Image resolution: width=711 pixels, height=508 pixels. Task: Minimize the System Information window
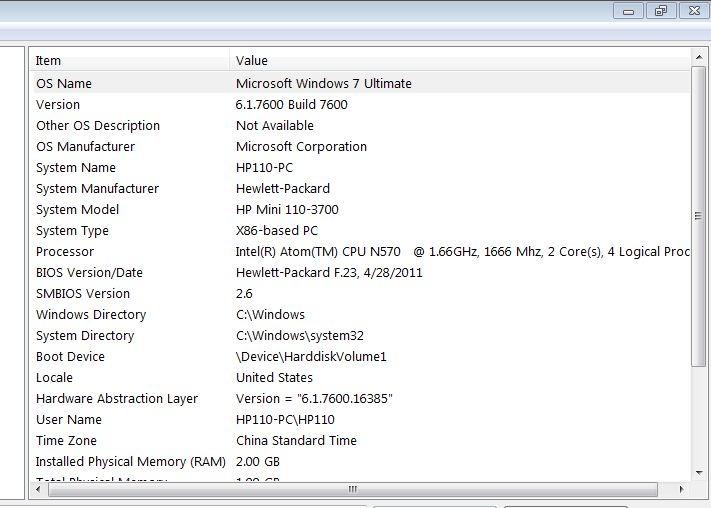pyautogui.click(x=628, y=11)
